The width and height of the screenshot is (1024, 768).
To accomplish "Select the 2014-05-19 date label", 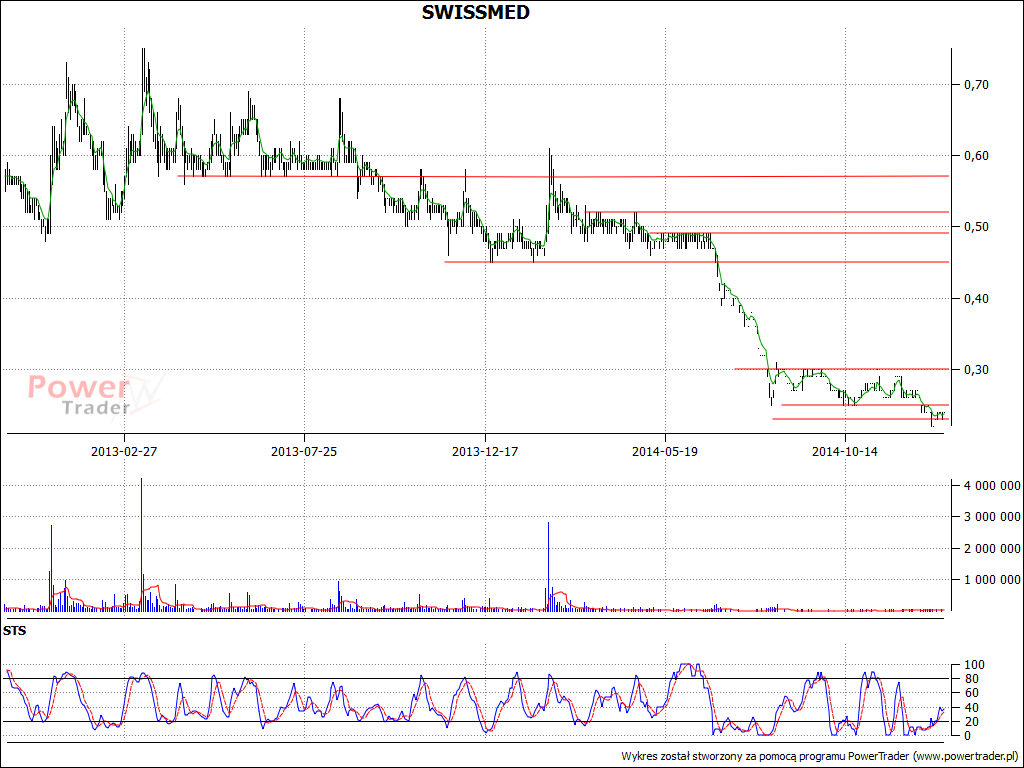I will tap(665, 451).
